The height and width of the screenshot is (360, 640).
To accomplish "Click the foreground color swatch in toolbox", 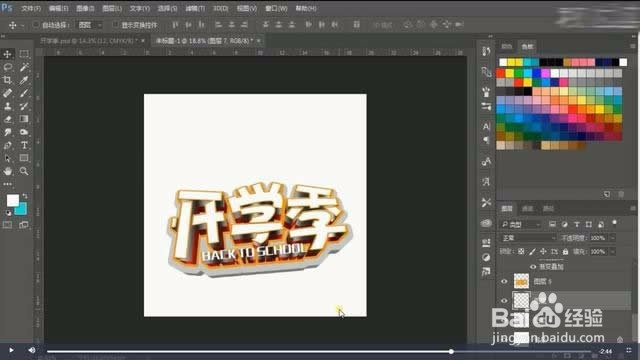I will (12, 200).
